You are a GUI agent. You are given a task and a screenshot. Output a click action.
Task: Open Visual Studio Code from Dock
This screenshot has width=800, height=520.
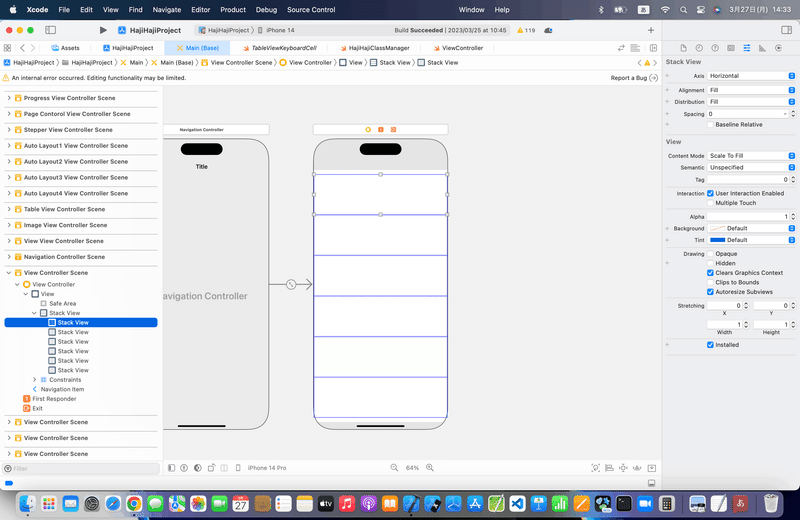click(x=517, y=504)
